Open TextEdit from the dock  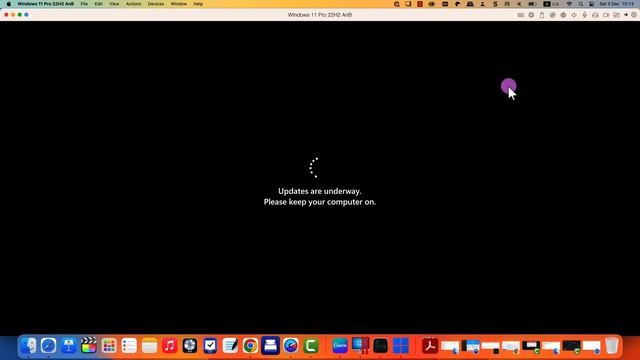tap(230, 346)
